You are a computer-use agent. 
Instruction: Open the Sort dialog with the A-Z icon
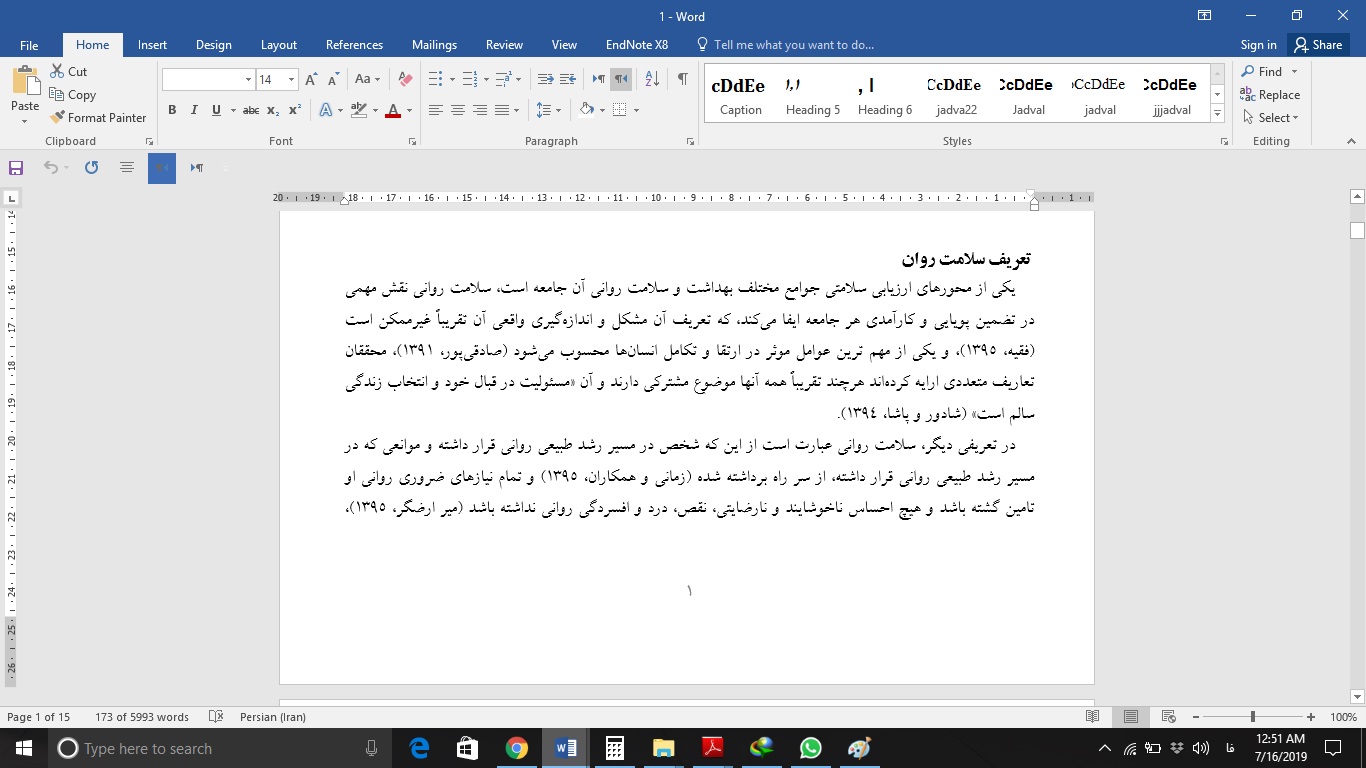pos(651,78)
